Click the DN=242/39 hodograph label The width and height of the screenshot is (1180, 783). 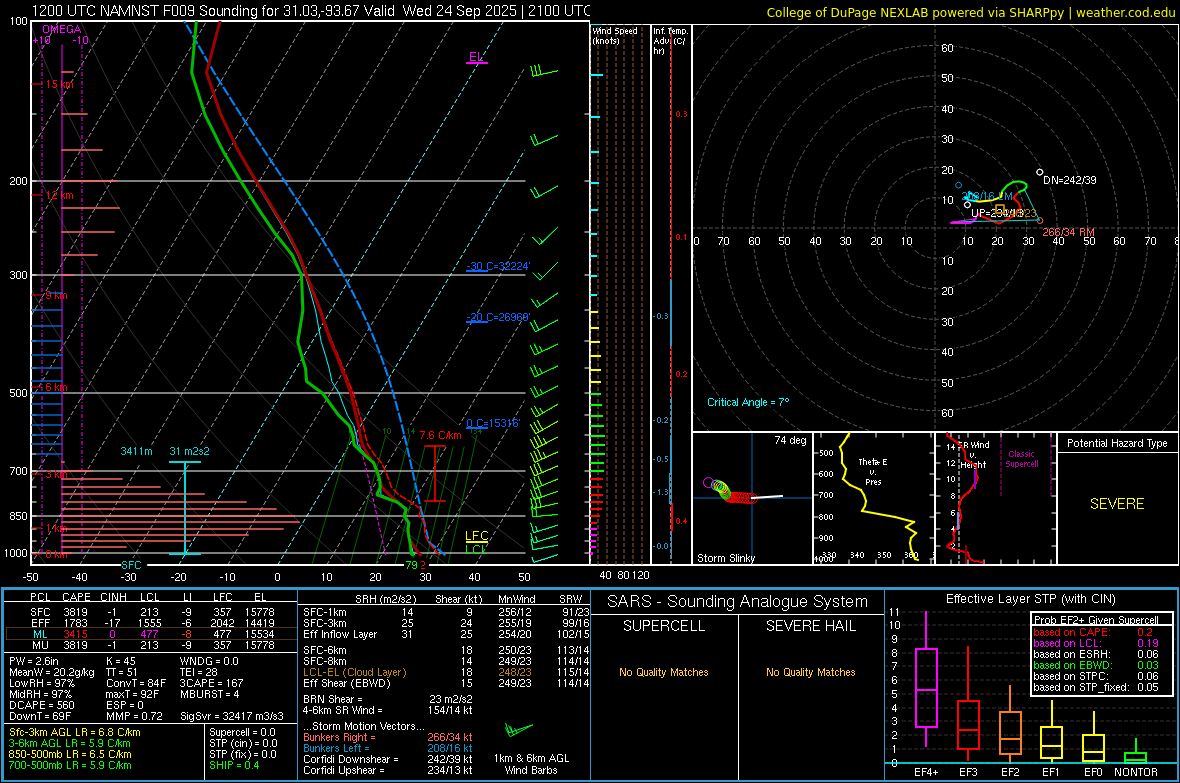click(x=1069, y=180)
